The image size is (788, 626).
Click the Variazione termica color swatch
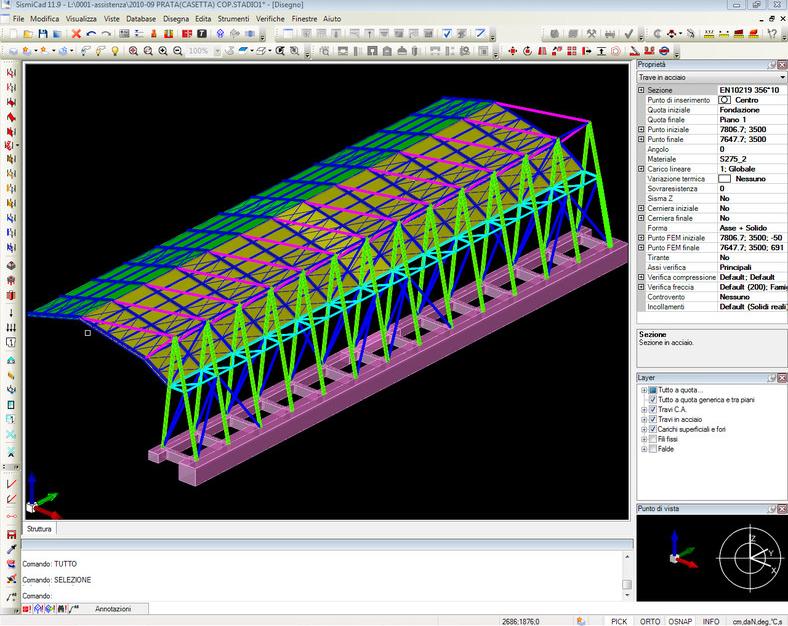pyautogui.click(x=725, y=179)
